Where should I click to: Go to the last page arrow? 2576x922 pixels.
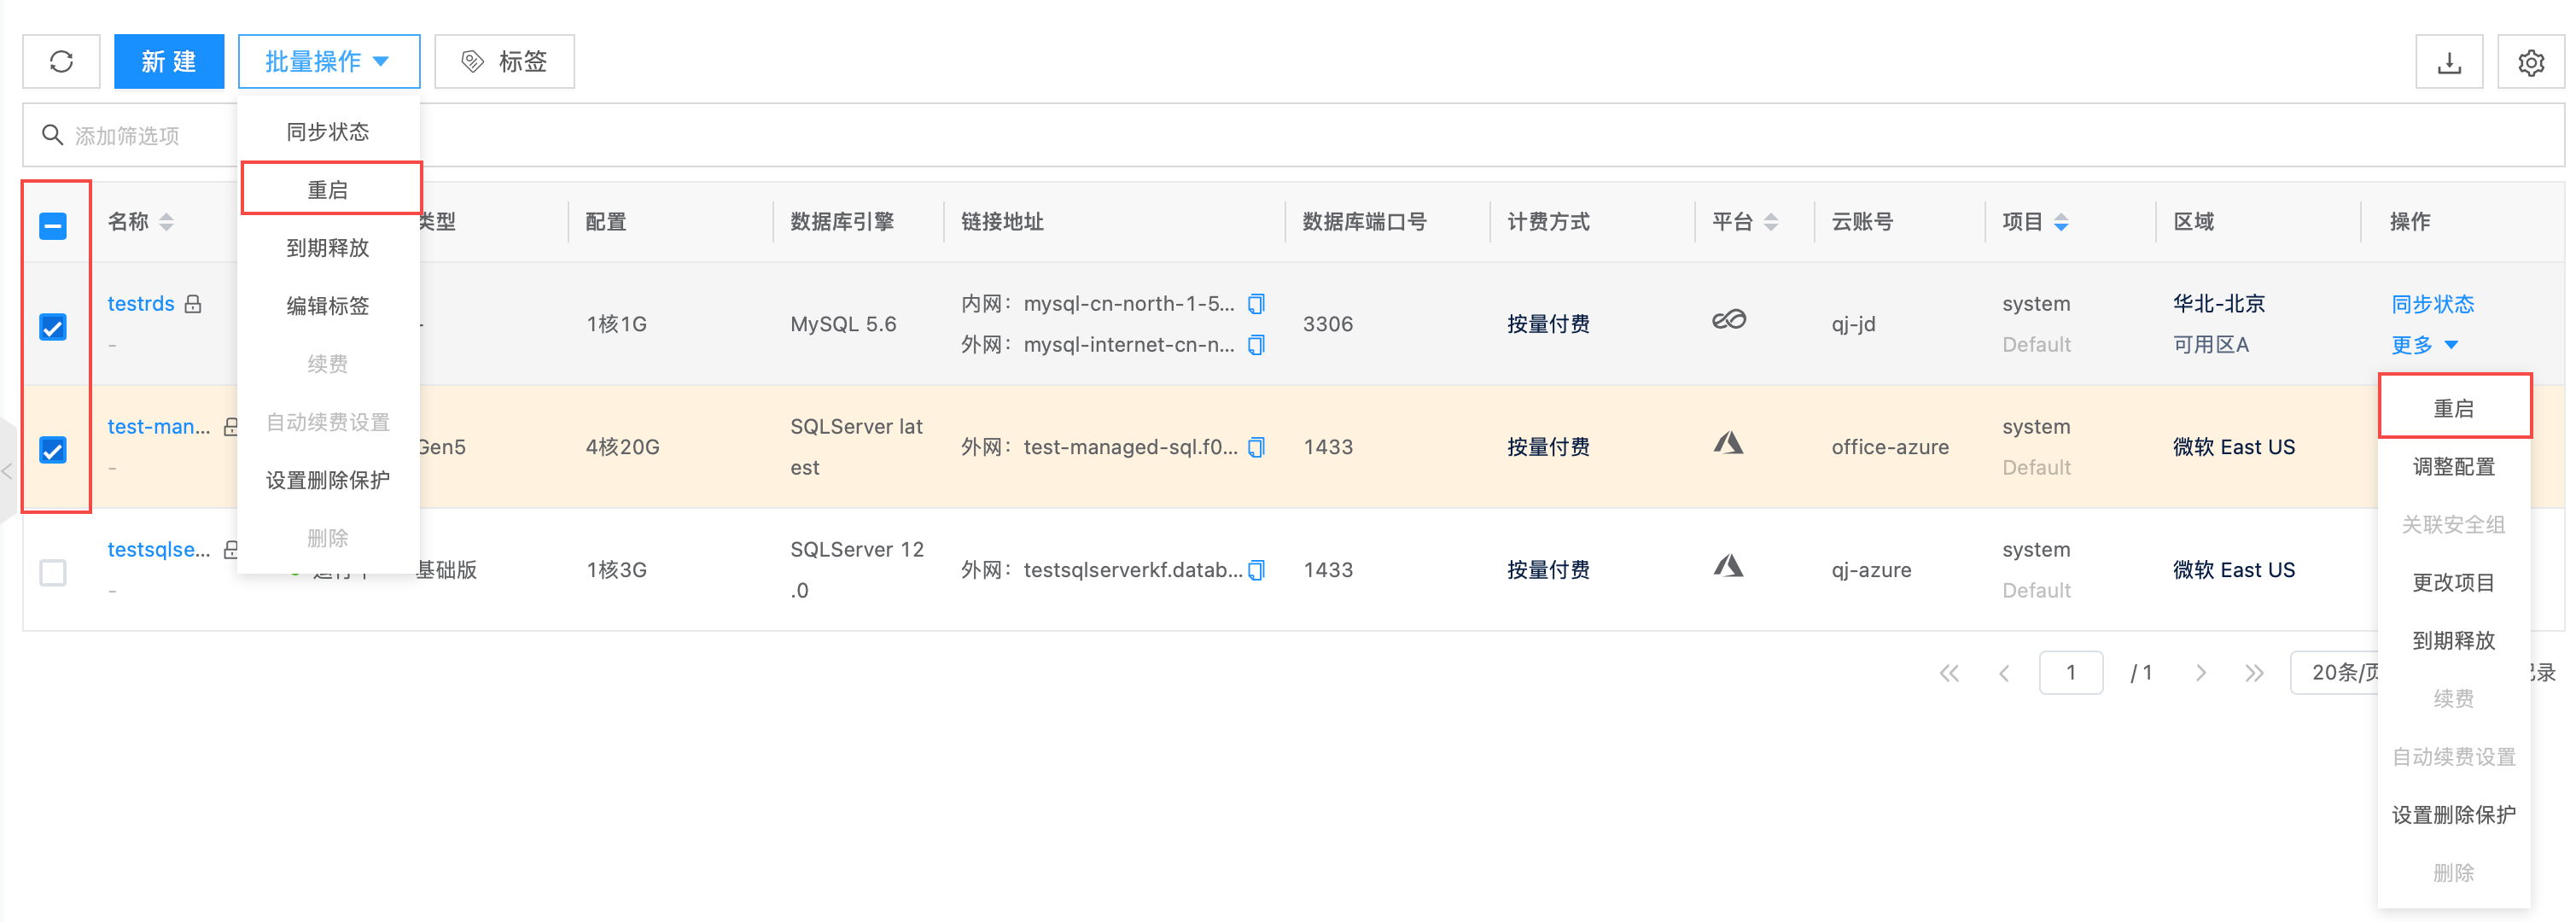[x=2253, y=673]
